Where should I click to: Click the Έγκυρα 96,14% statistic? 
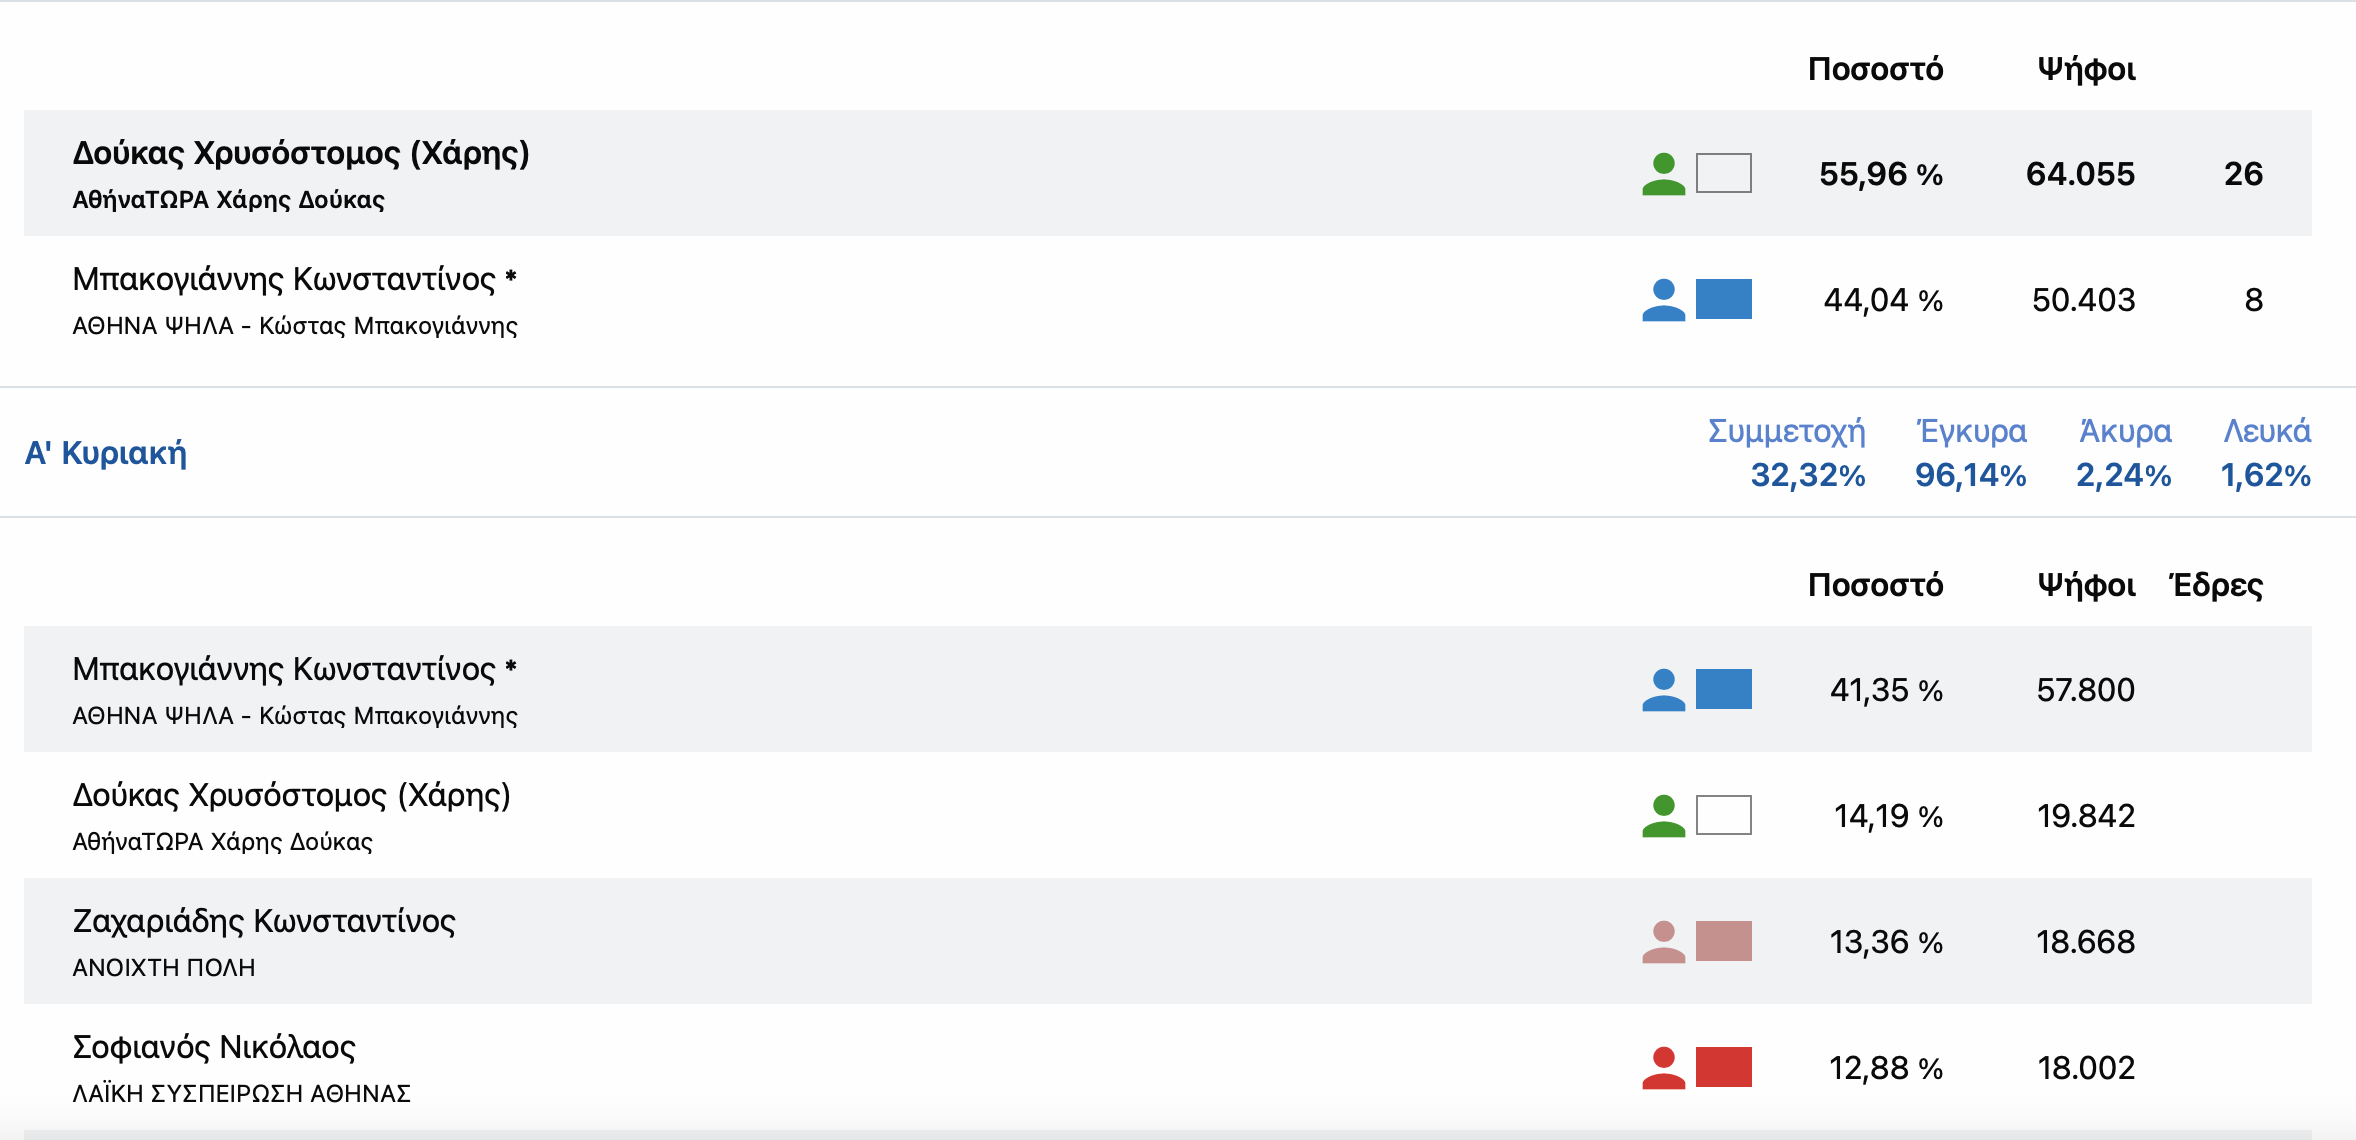(x=1971, y=453)
